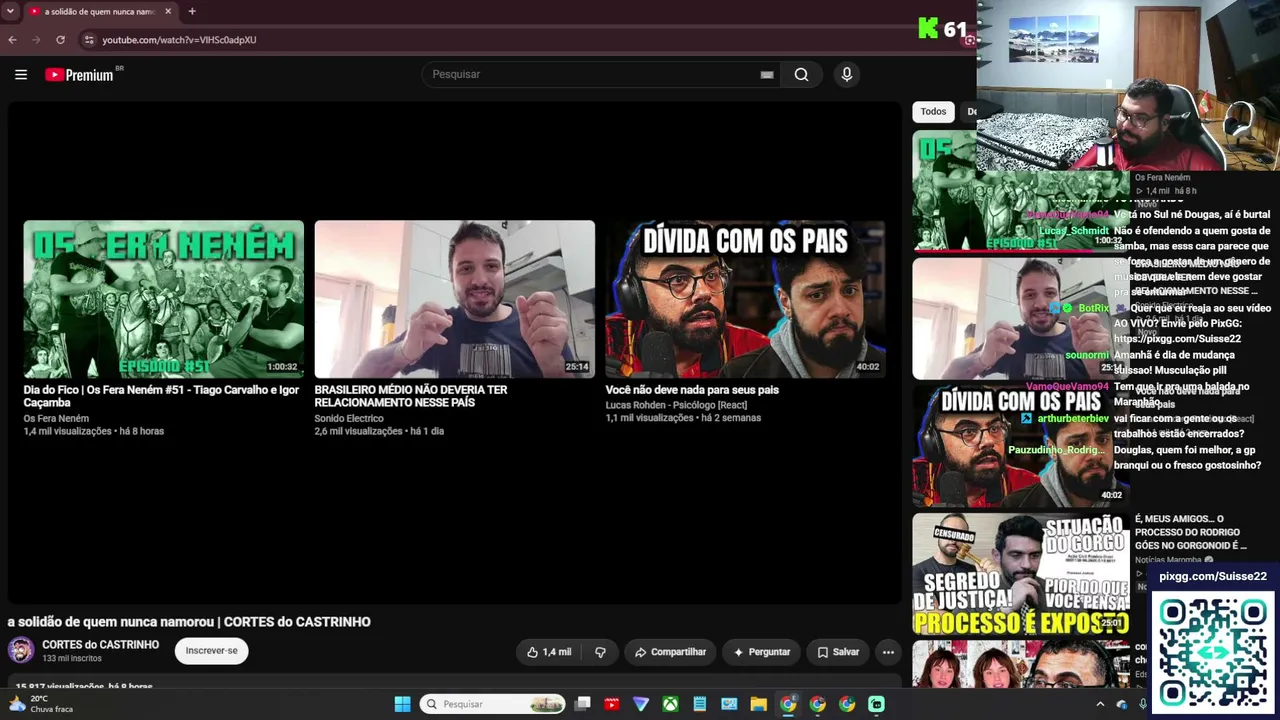Click the video title 'a solidão de quem nunca namorou'

pyautogui.click(x=189, y=622)
